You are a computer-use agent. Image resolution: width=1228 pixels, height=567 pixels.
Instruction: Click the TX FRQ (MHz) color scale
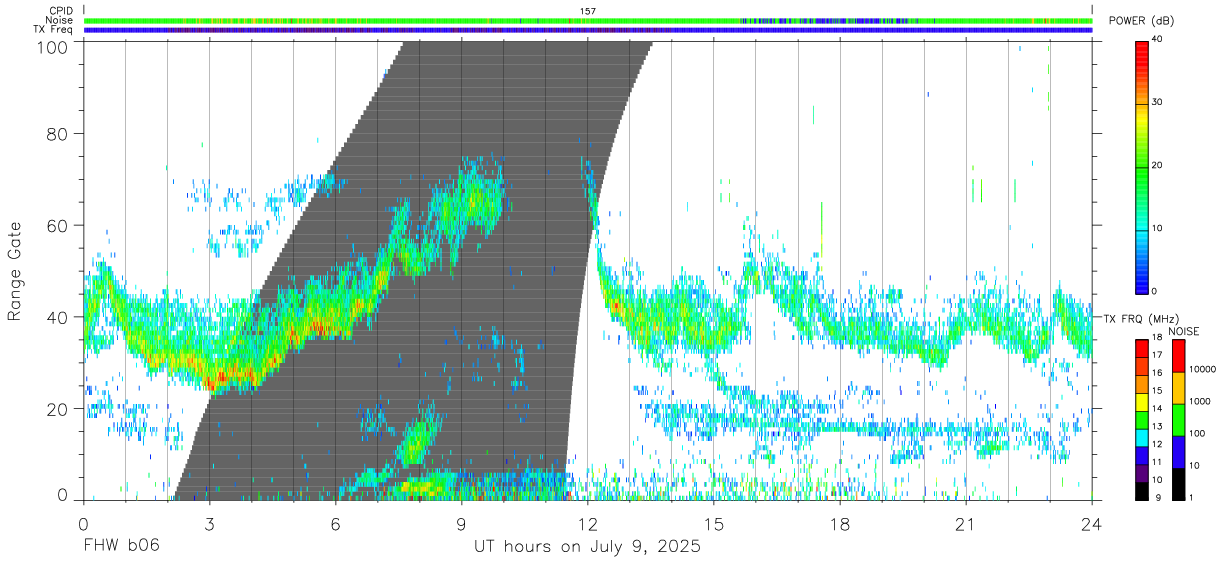click(1141, 420)
